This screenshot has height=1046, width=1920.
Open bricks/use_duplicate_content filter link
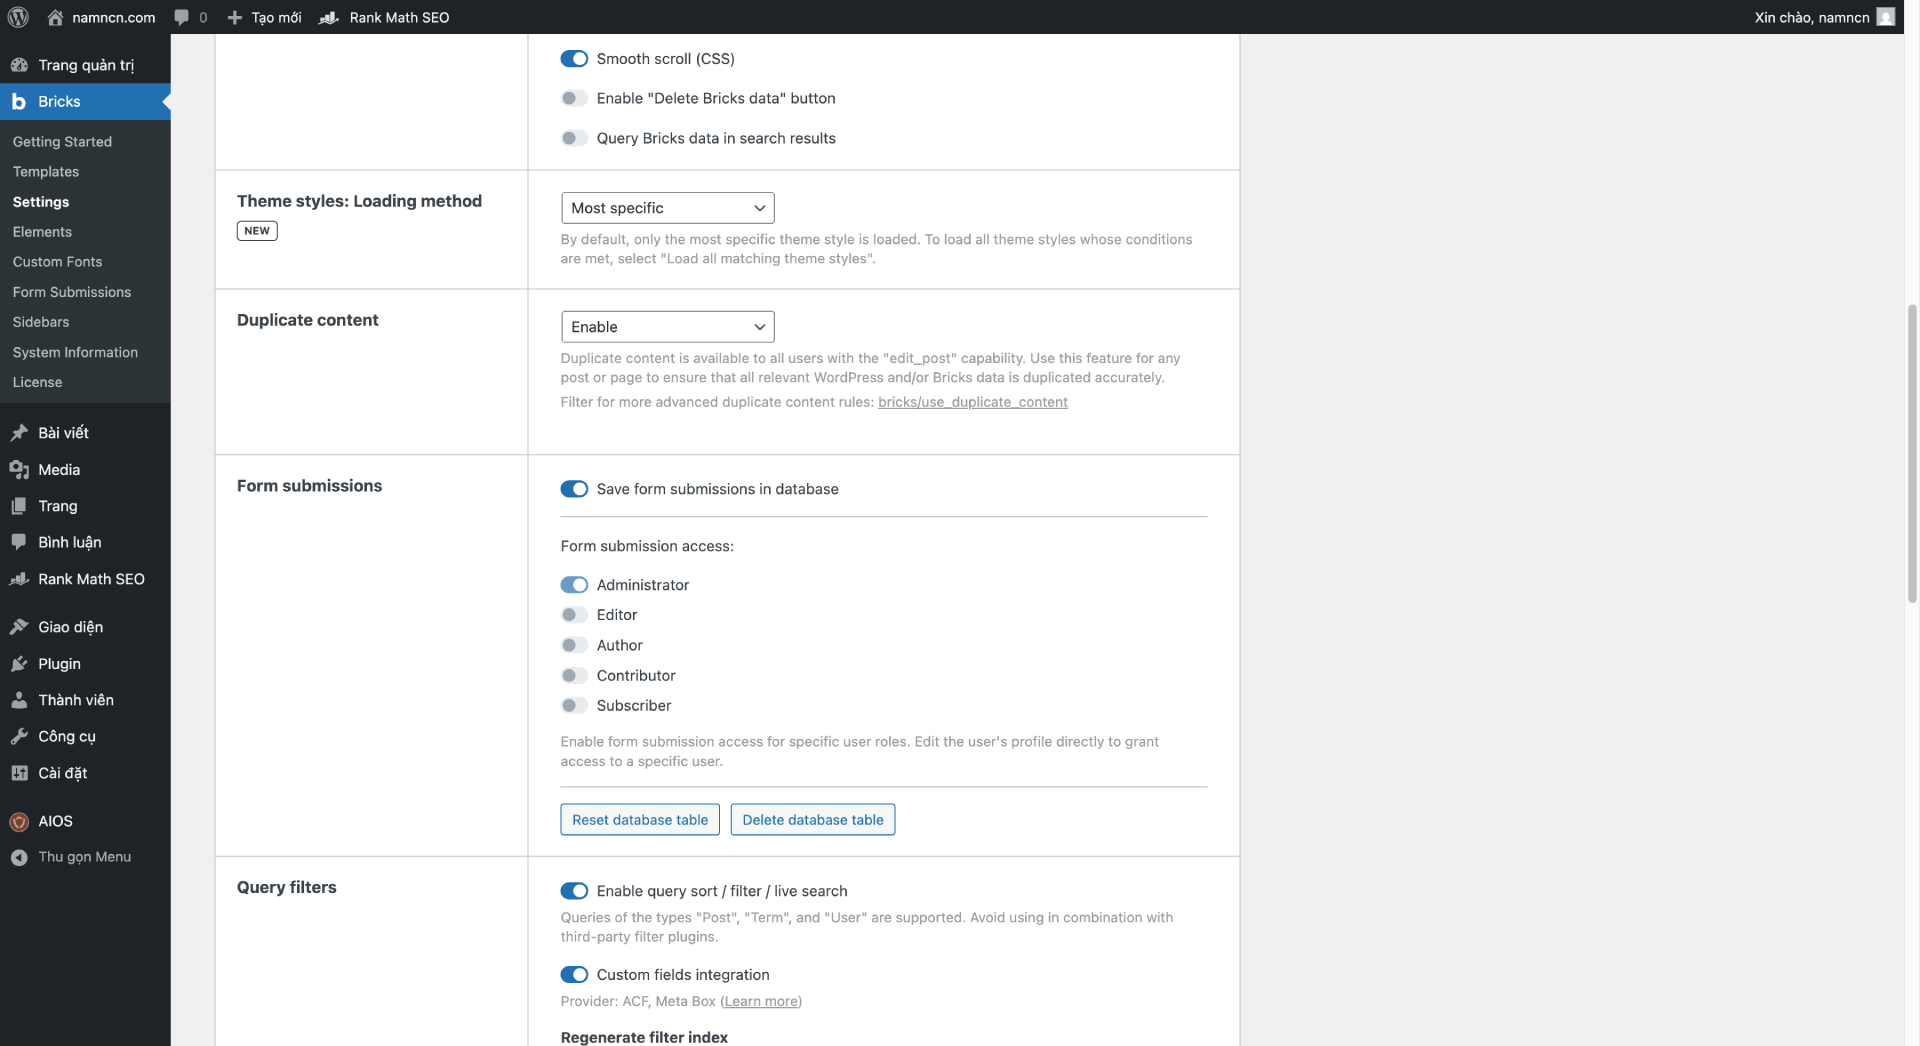[973, 402]
